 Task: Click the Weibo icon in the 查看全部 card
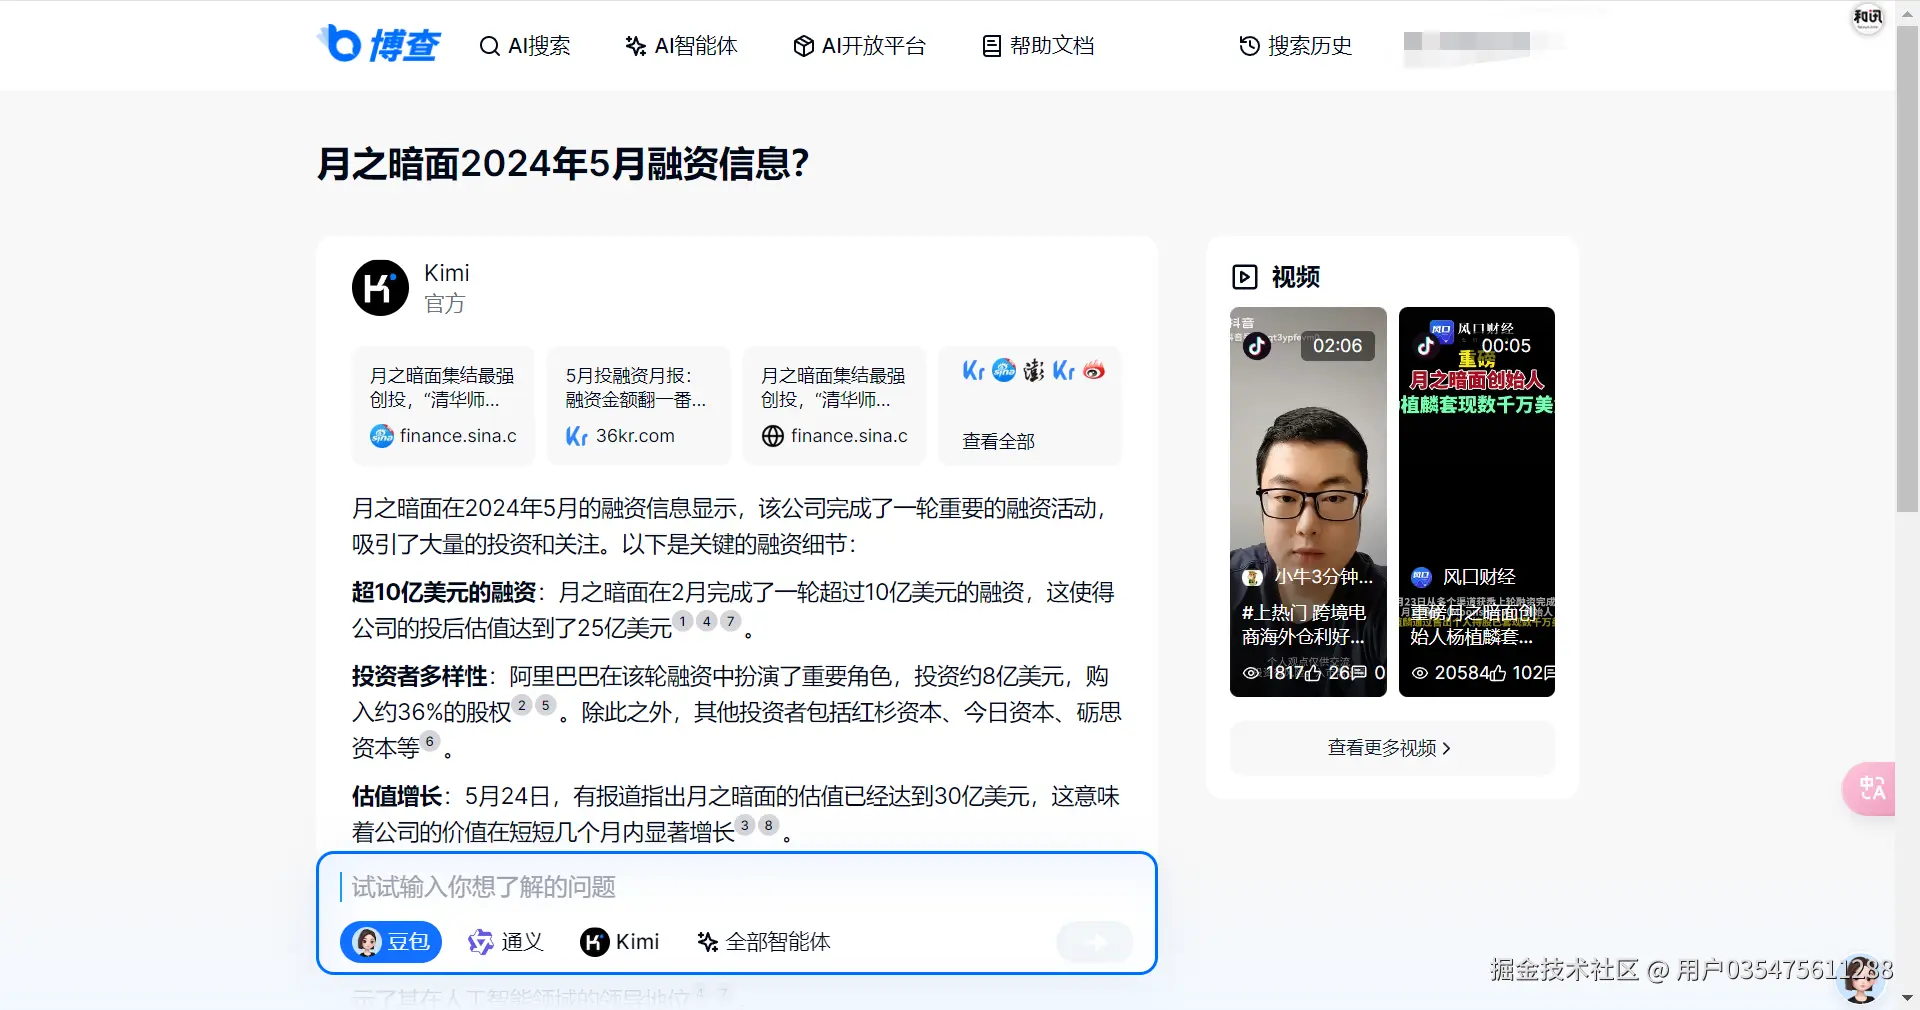(x=1094, y=370)
